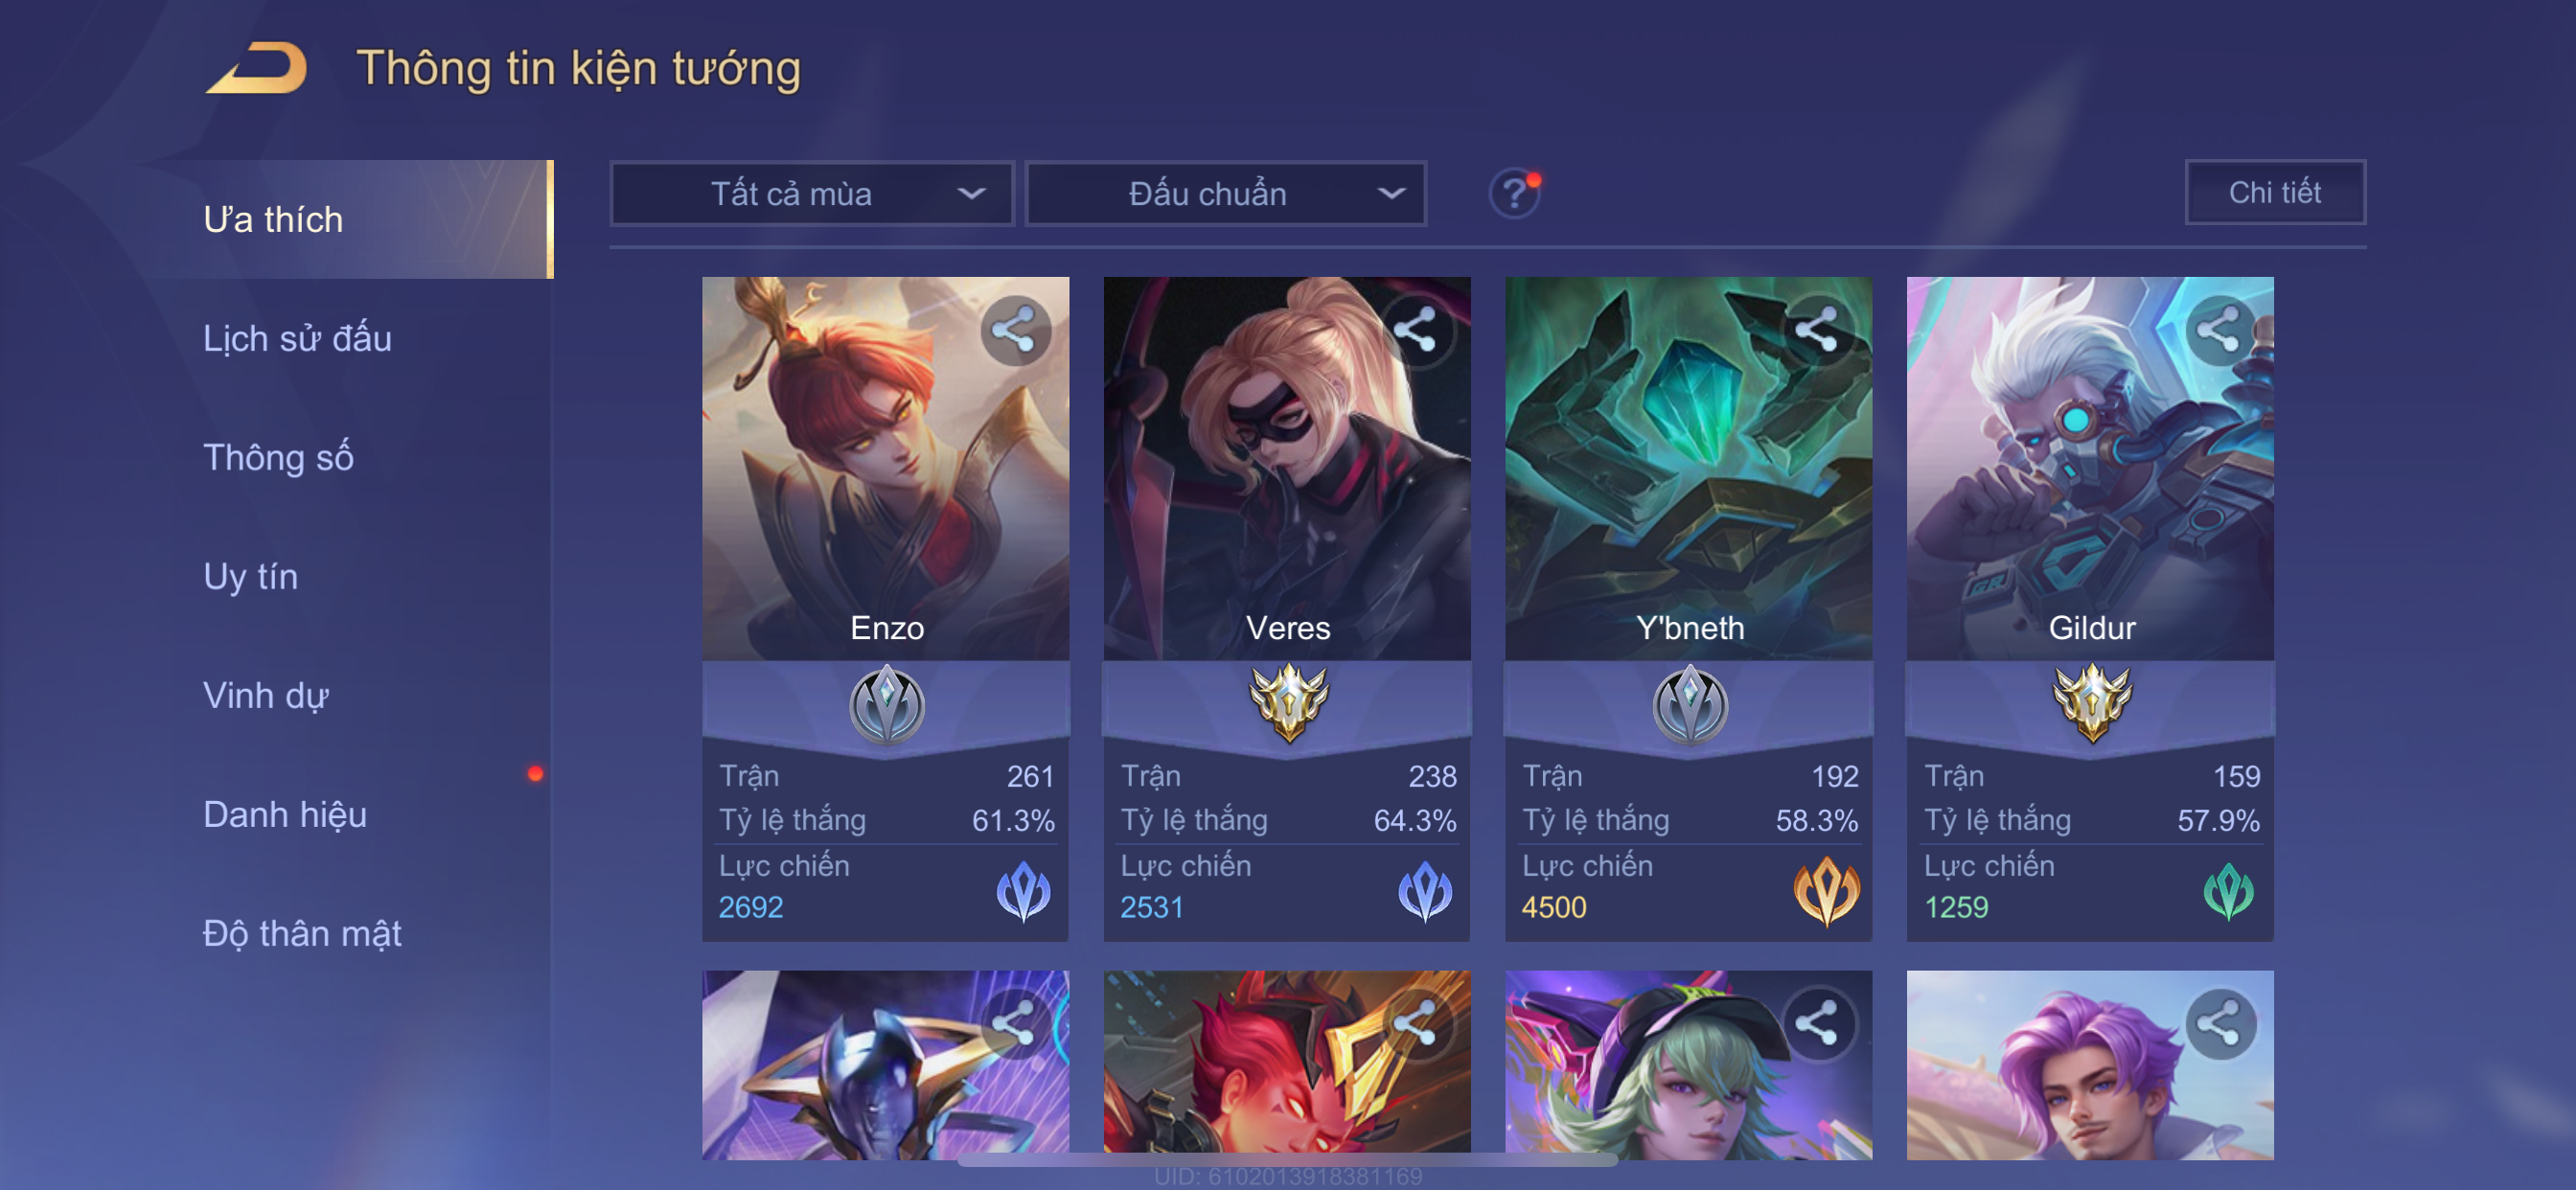Tap Veres's gold proficiency emblem

(x=1288, y=702)
